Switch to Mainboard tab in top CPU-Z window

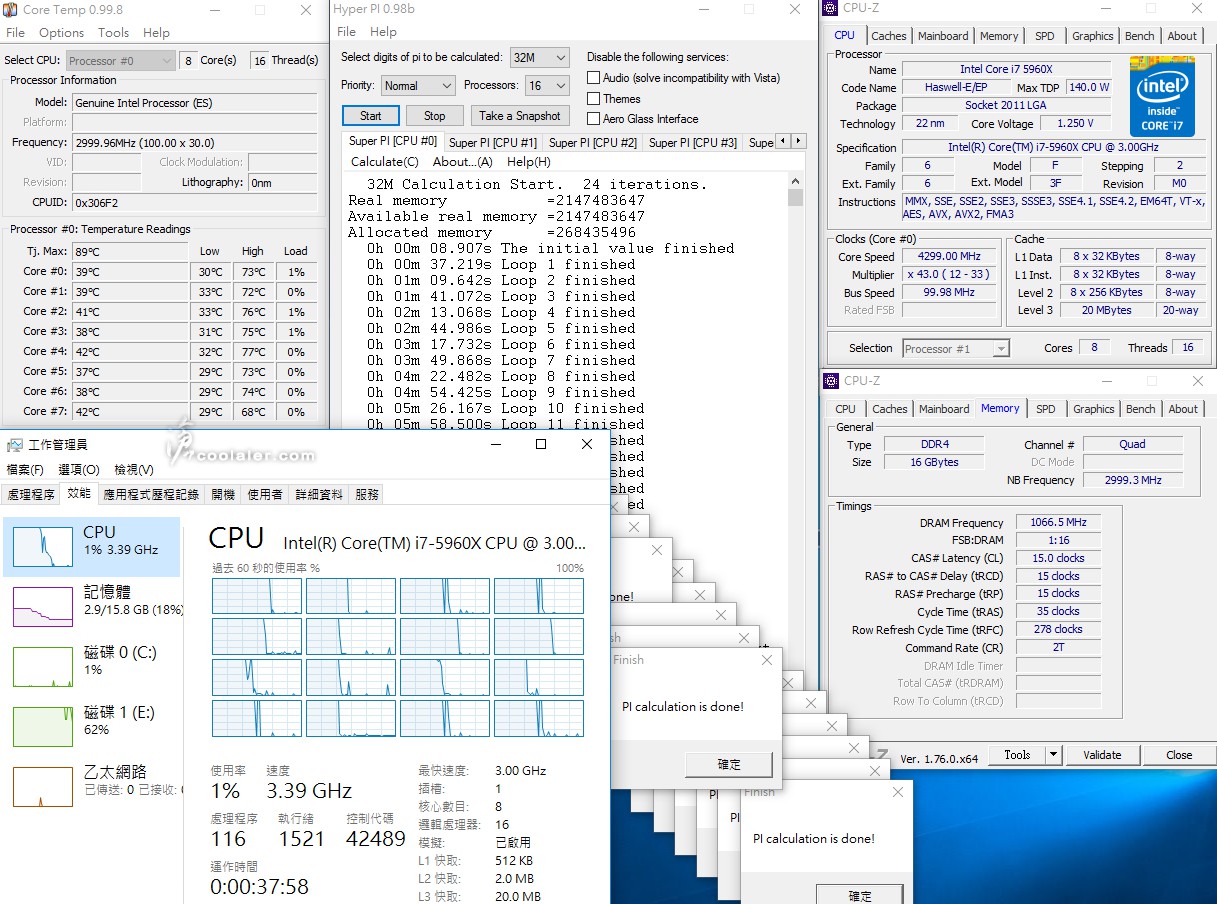tap(943, 36)
